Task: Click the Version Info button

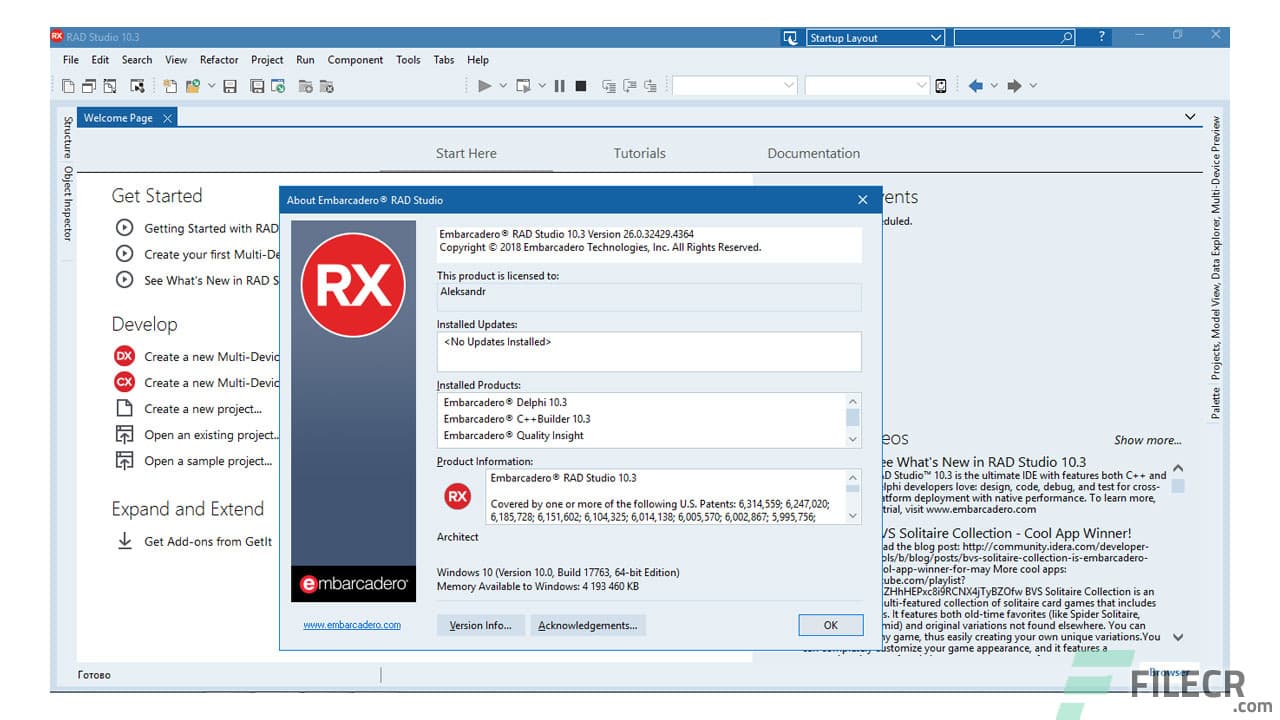Action: tap(480, 624)
